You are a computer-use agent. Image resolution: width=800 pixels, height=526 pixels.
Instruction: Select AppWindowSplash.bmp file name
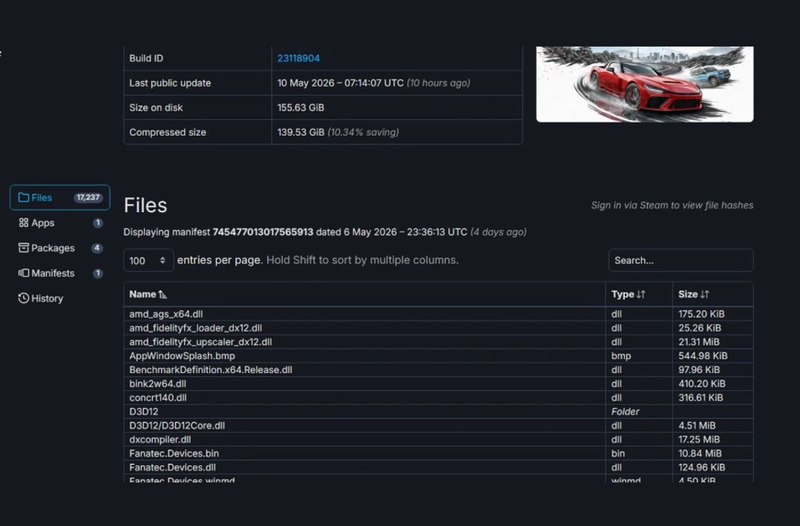click(182, 356)
